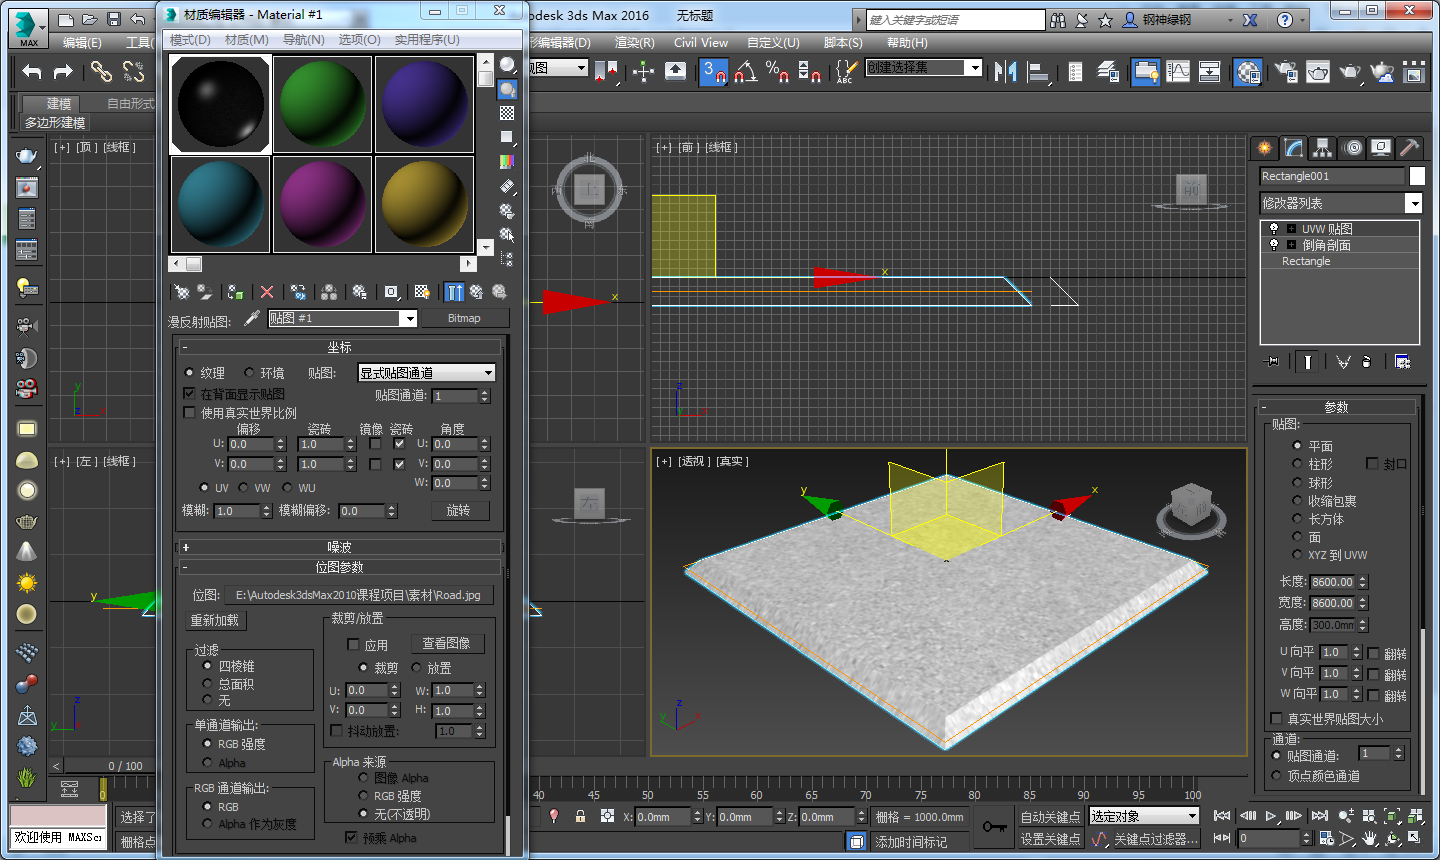1440x860 pixels.
Task: Collapse the 坐标 rollout
Action: click(x=339, y=347)
